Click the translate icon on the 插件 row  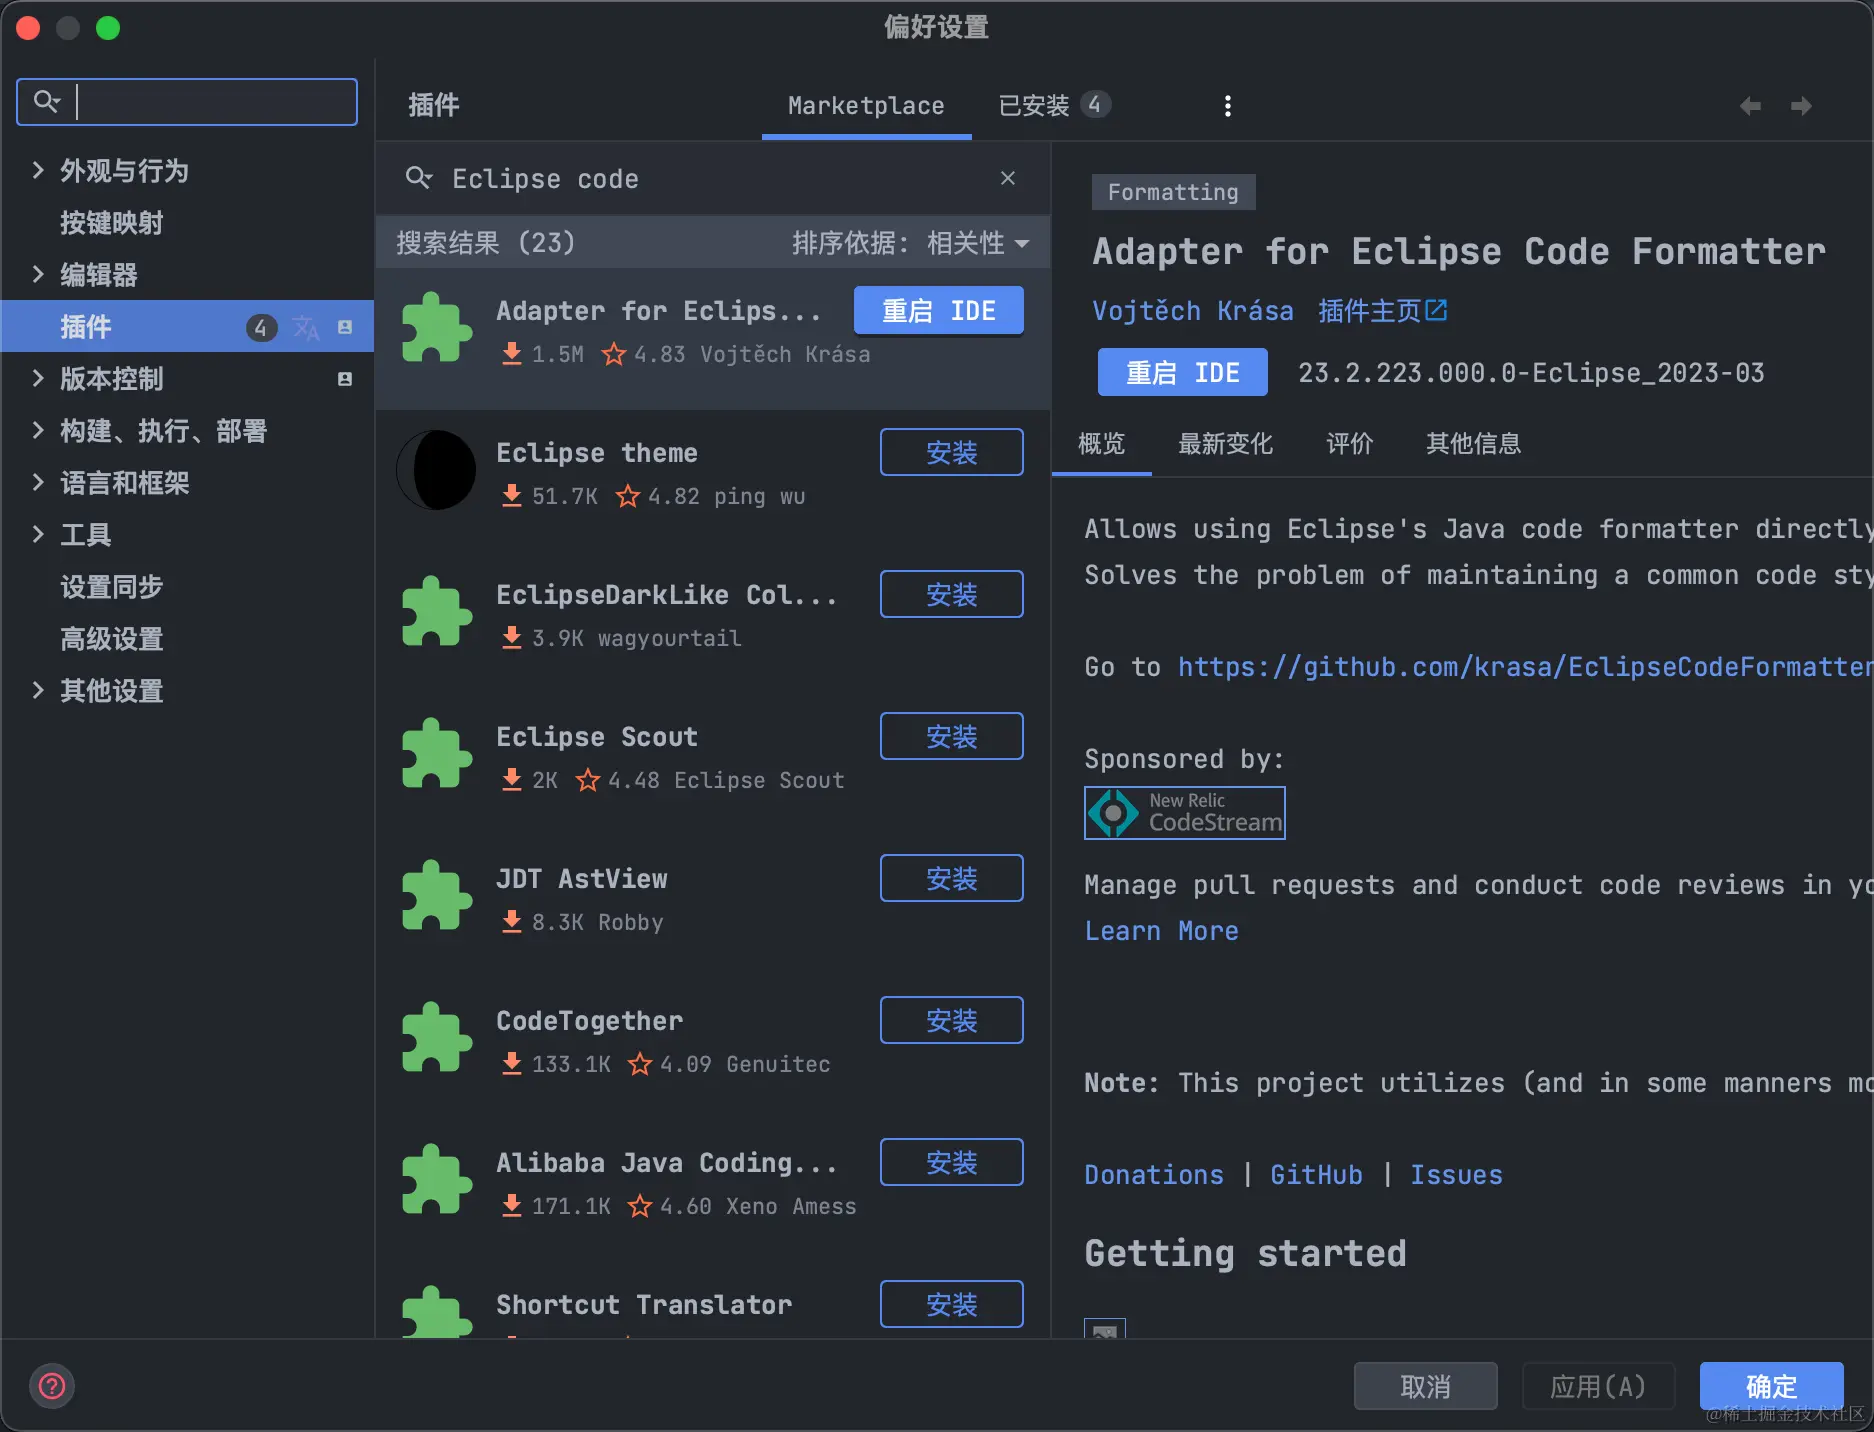[306, 327]
